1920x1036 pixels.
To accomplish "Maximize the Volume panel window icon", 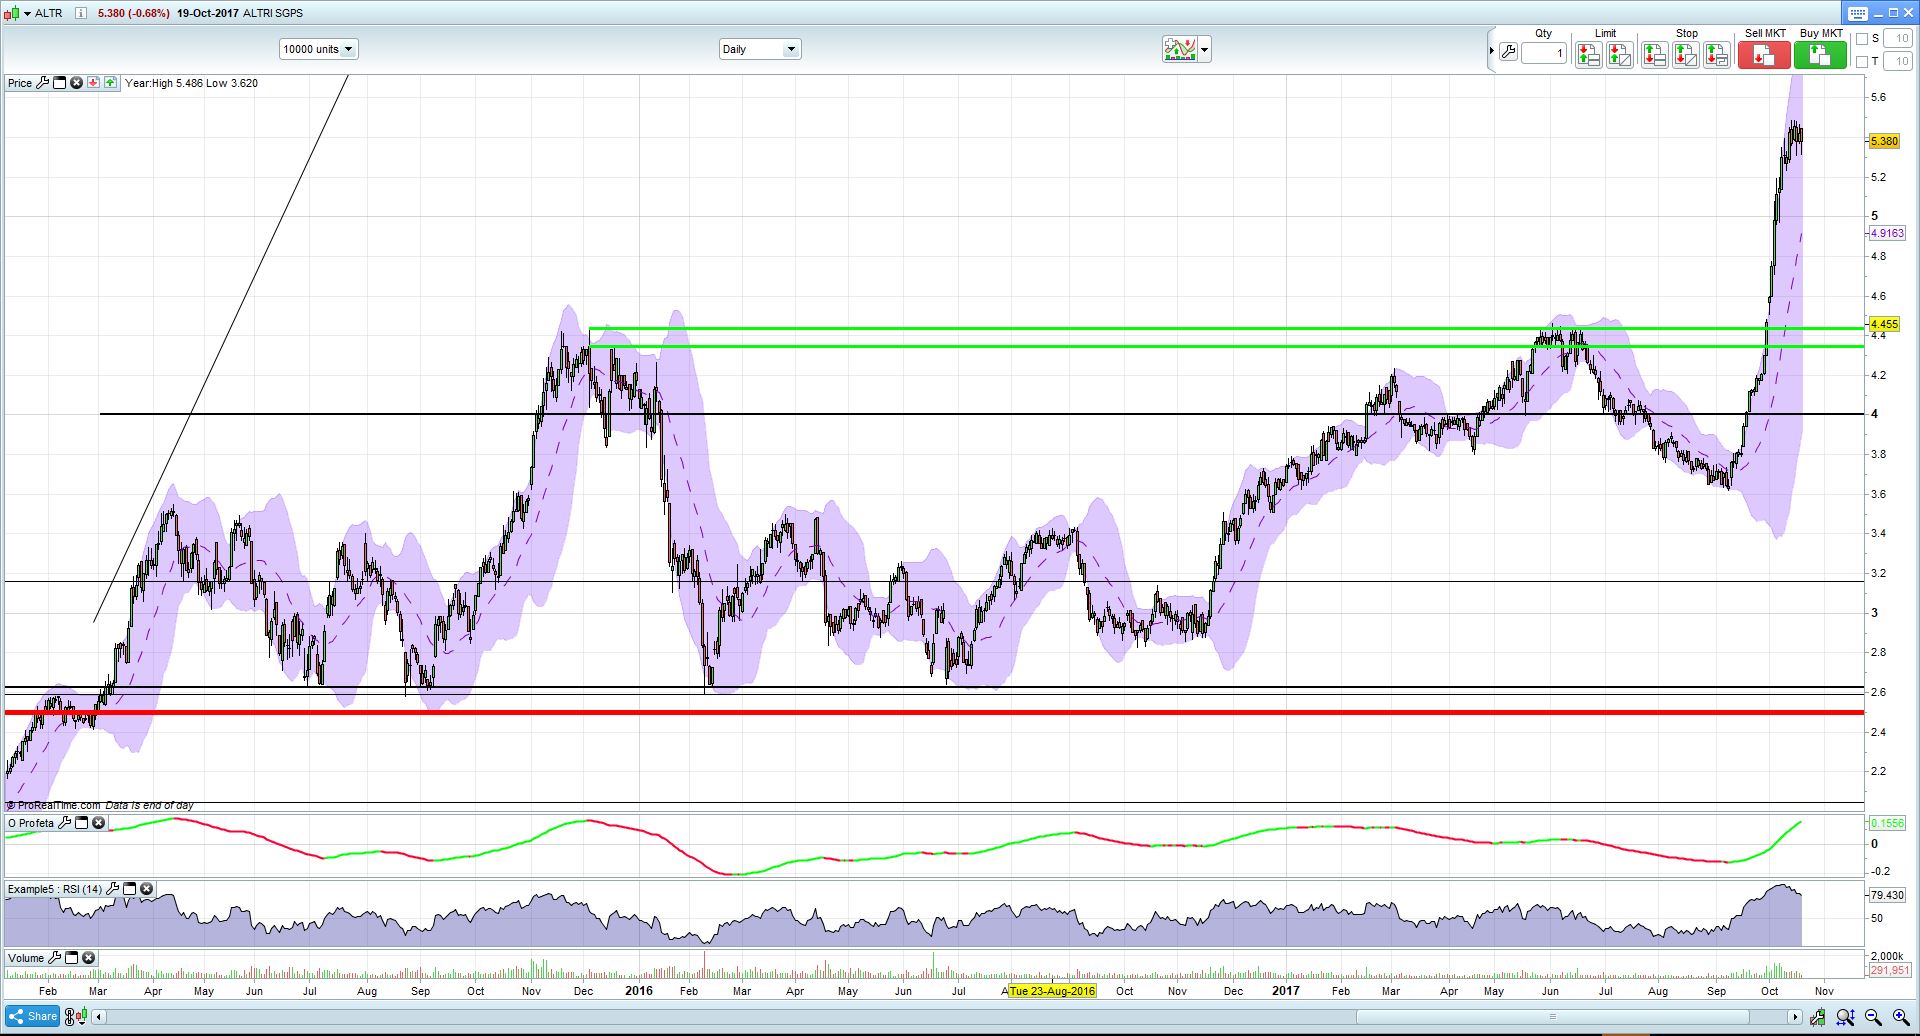I will (x=72, y=958).
